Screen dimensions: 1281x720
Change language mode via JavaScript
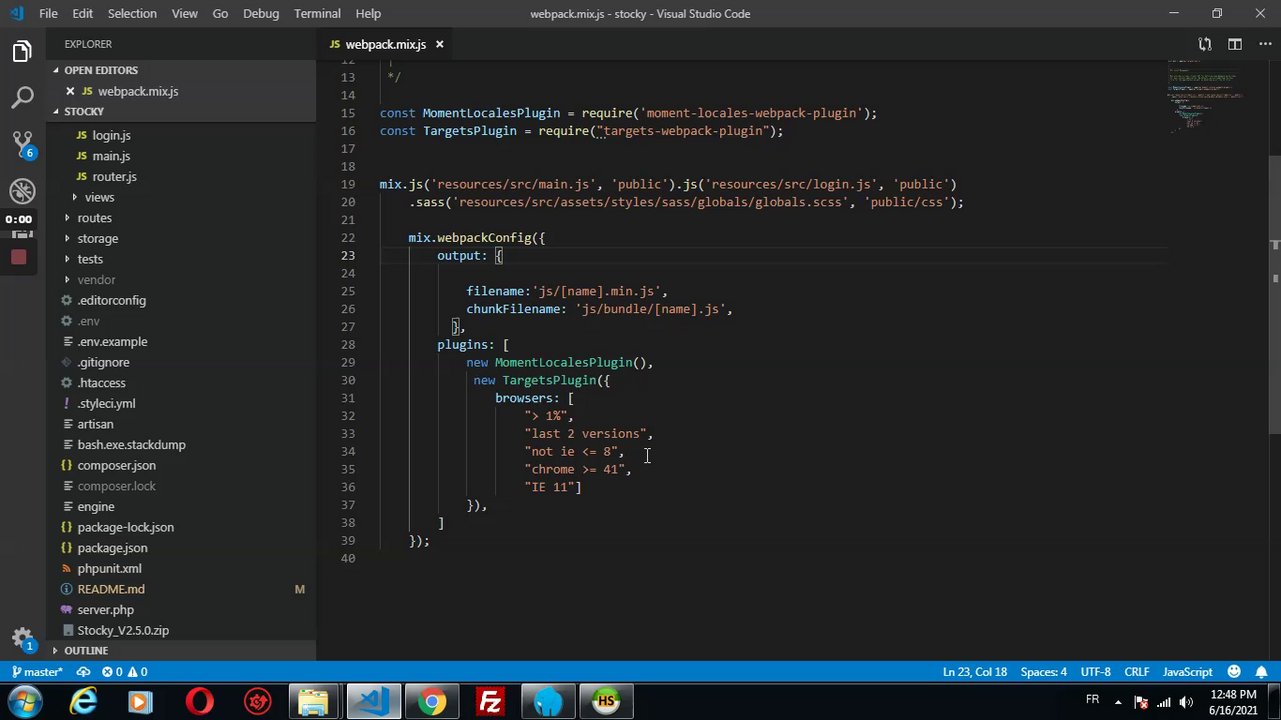1187,672
